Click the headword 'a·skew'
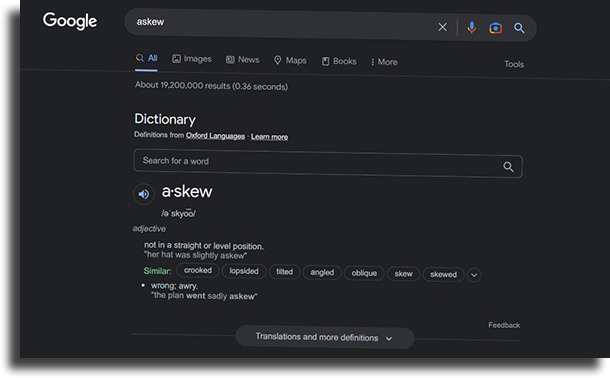Viewport: 610px width, 378px height. point(187,191)
